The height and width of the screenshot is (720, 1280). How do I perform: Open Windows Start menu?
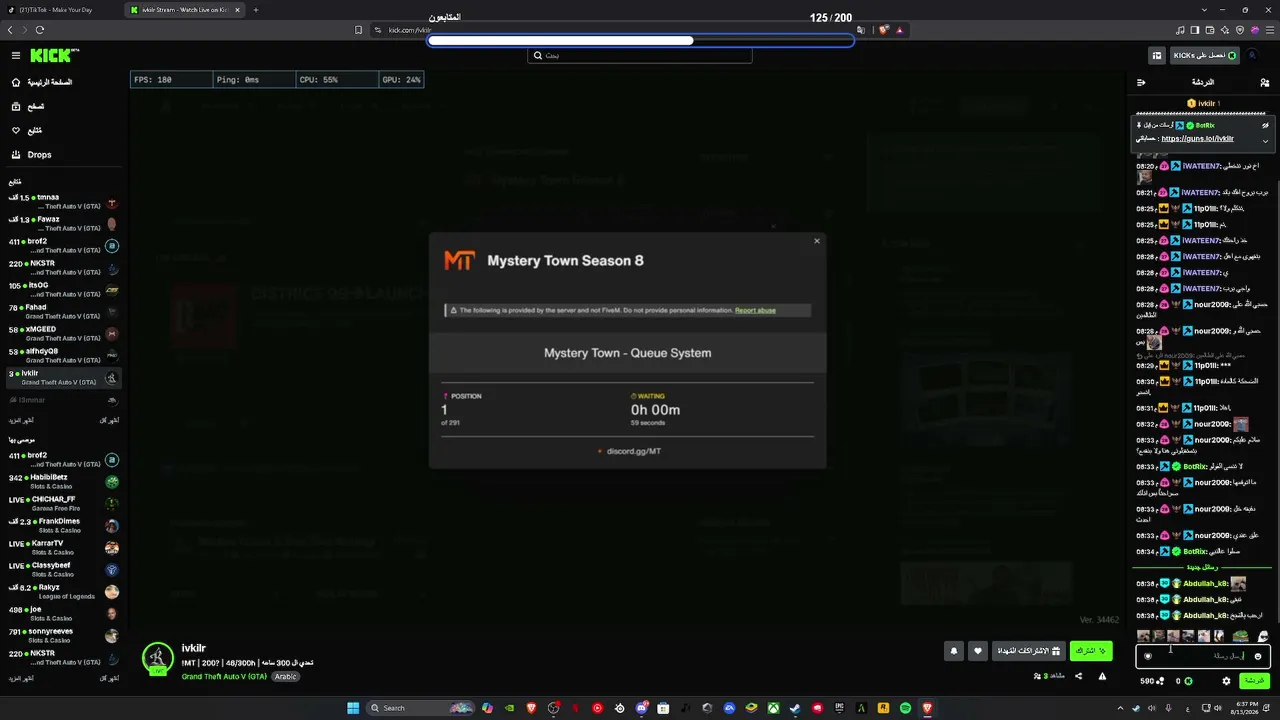coord(352,708)
